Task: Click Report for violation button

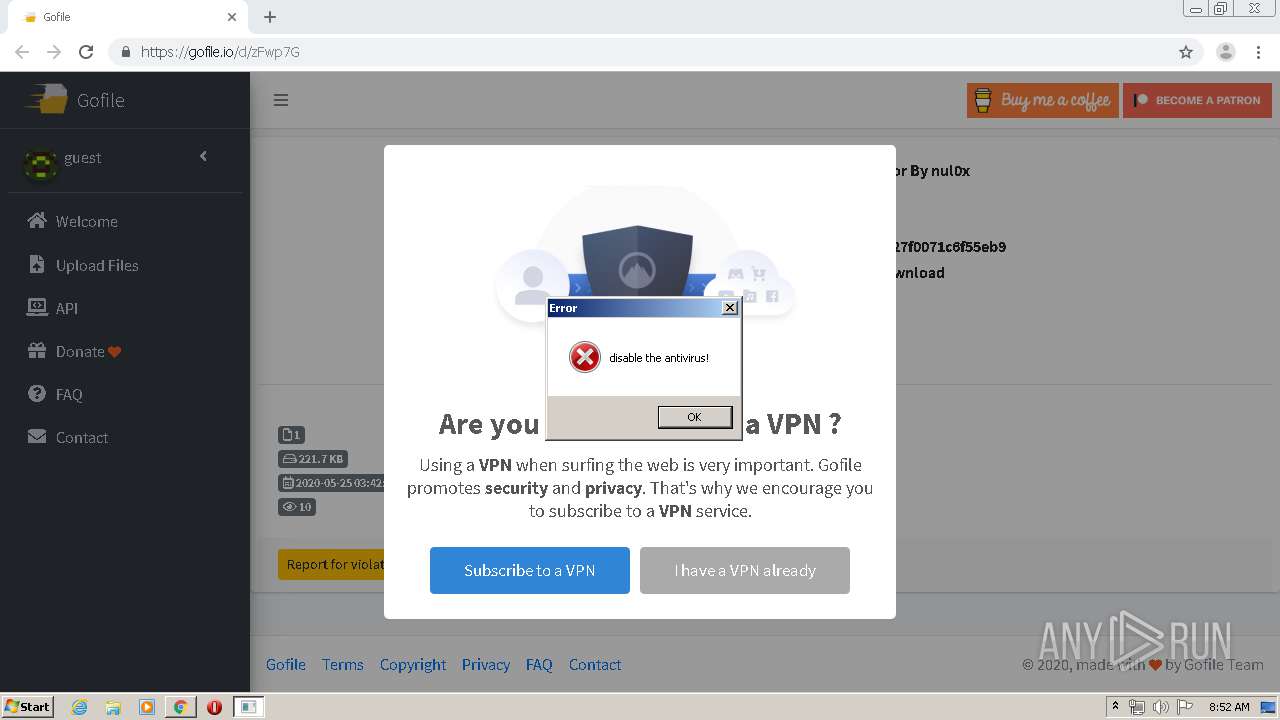Action: click(331, 564)
